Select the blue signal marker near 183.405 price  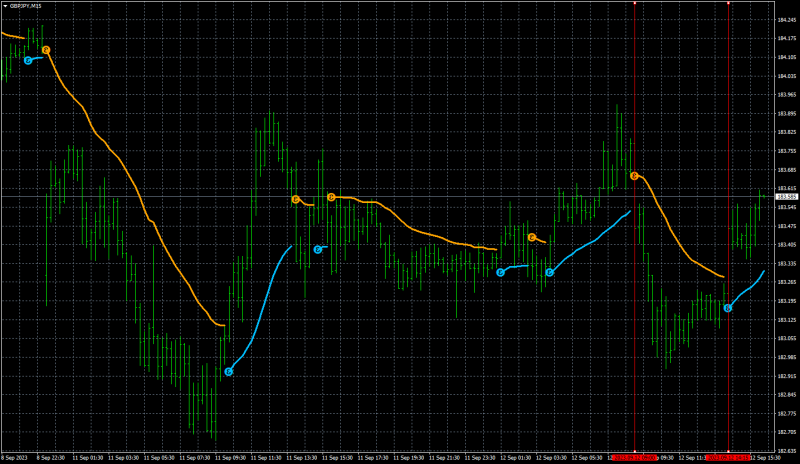point(317,250)
